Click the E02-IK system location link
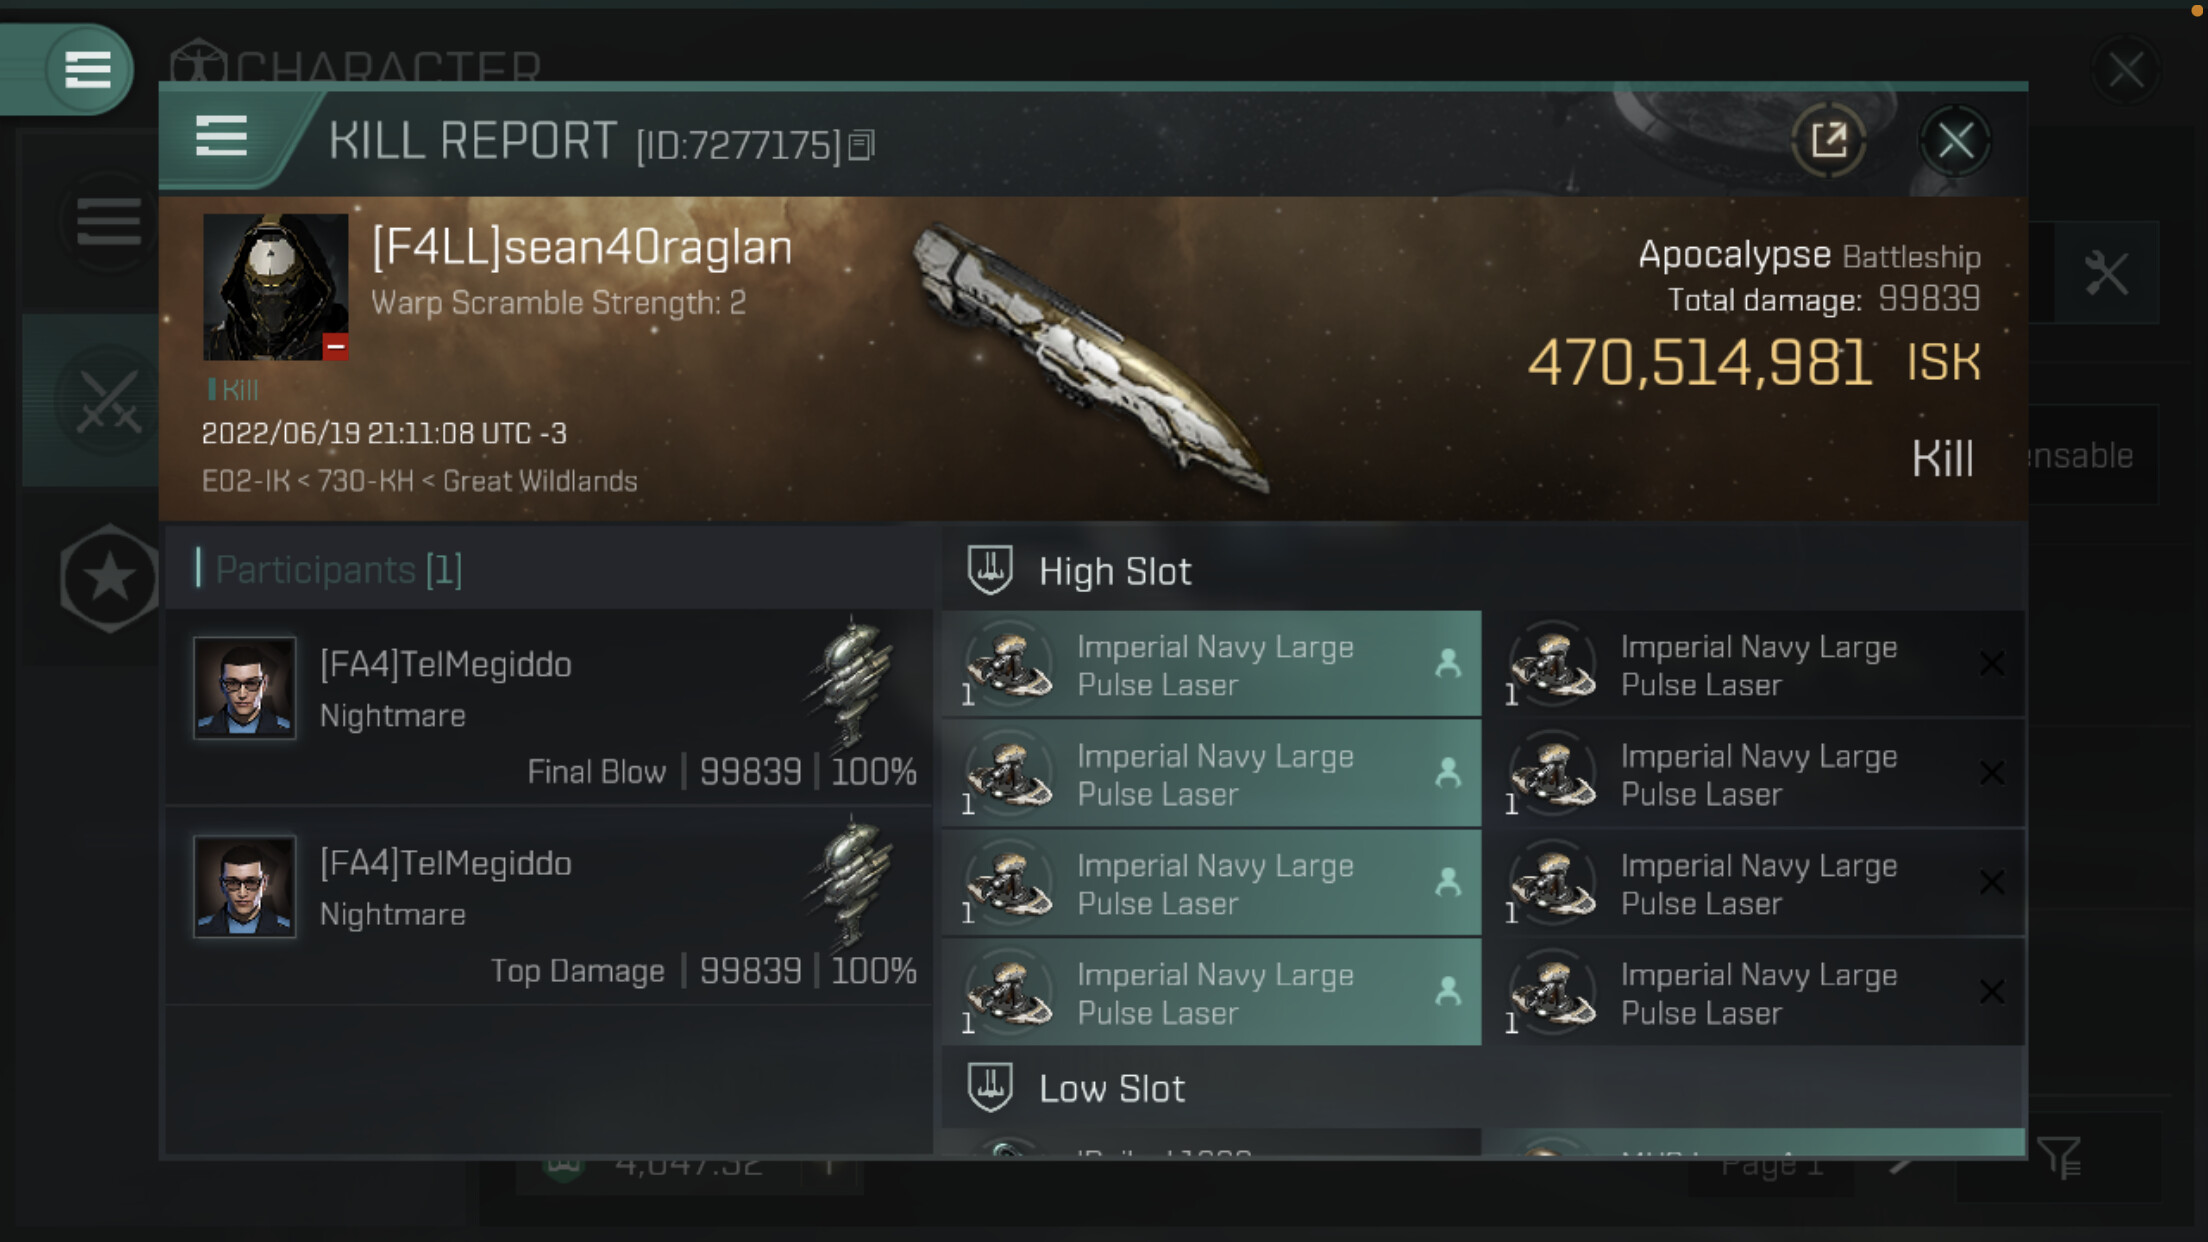Screen dimensions: 2208x1242 click(246, 481)
